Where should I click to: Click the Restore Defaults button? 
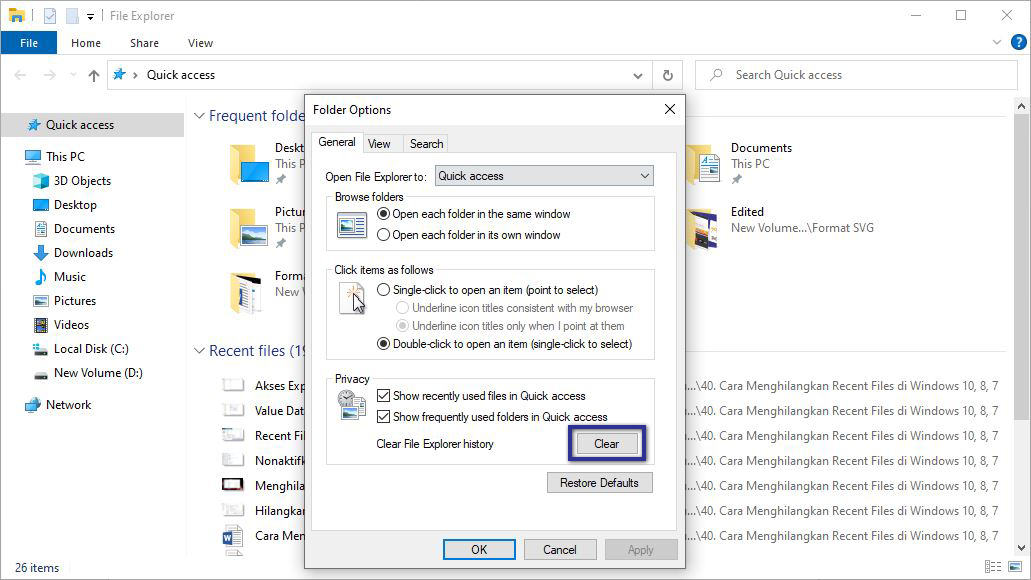[599, 482]
